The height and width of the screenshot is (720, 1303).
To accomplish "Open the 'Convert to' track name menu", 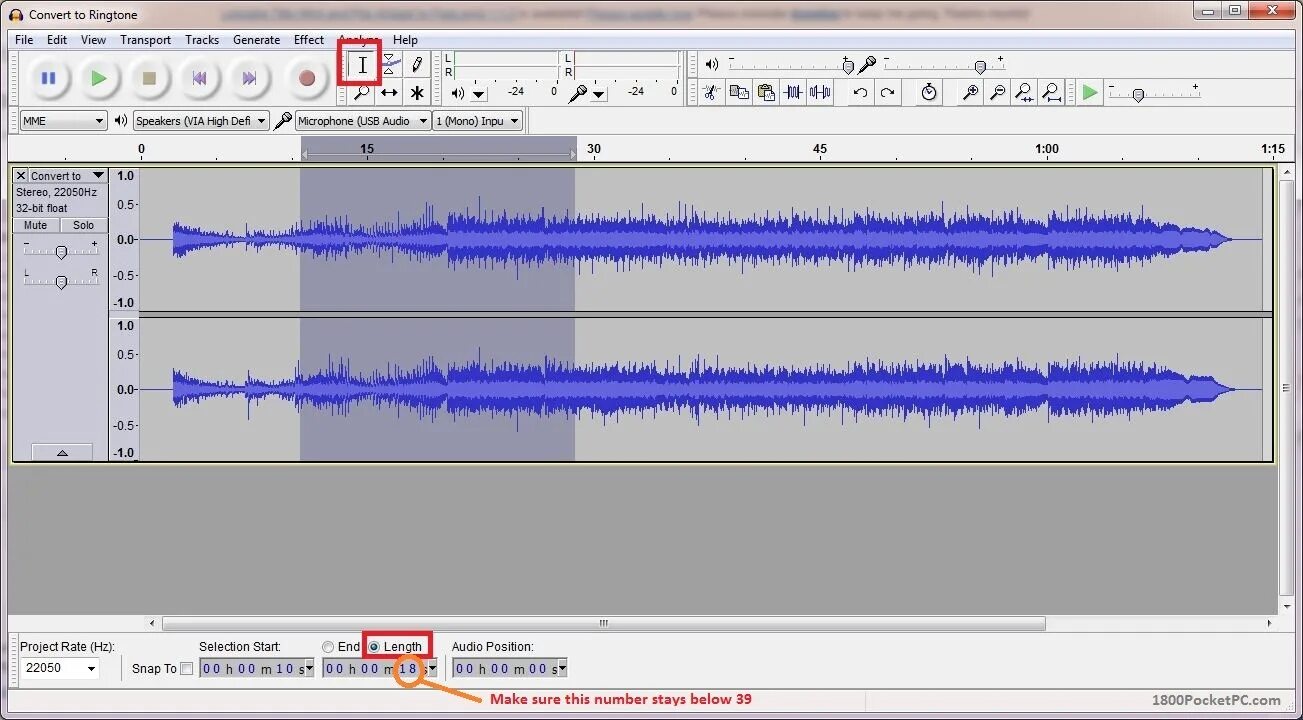I will (x=66, y=175).
